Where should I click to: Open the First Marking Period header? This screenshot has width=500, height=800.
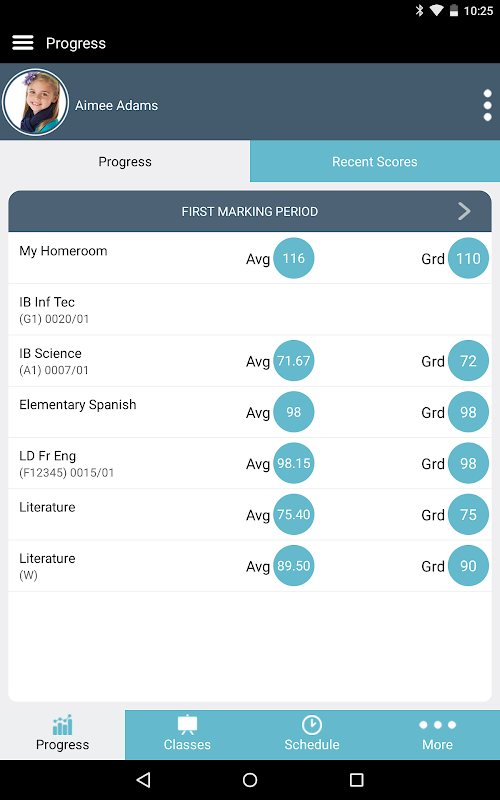point(250,211)
